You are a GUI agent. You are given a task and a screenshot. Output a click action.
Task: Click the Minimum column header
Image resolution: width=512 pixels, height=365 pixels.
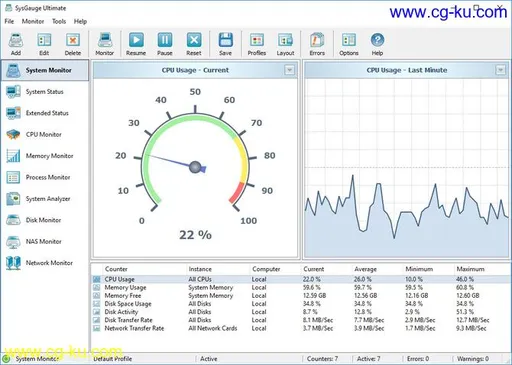click(428, 269)
